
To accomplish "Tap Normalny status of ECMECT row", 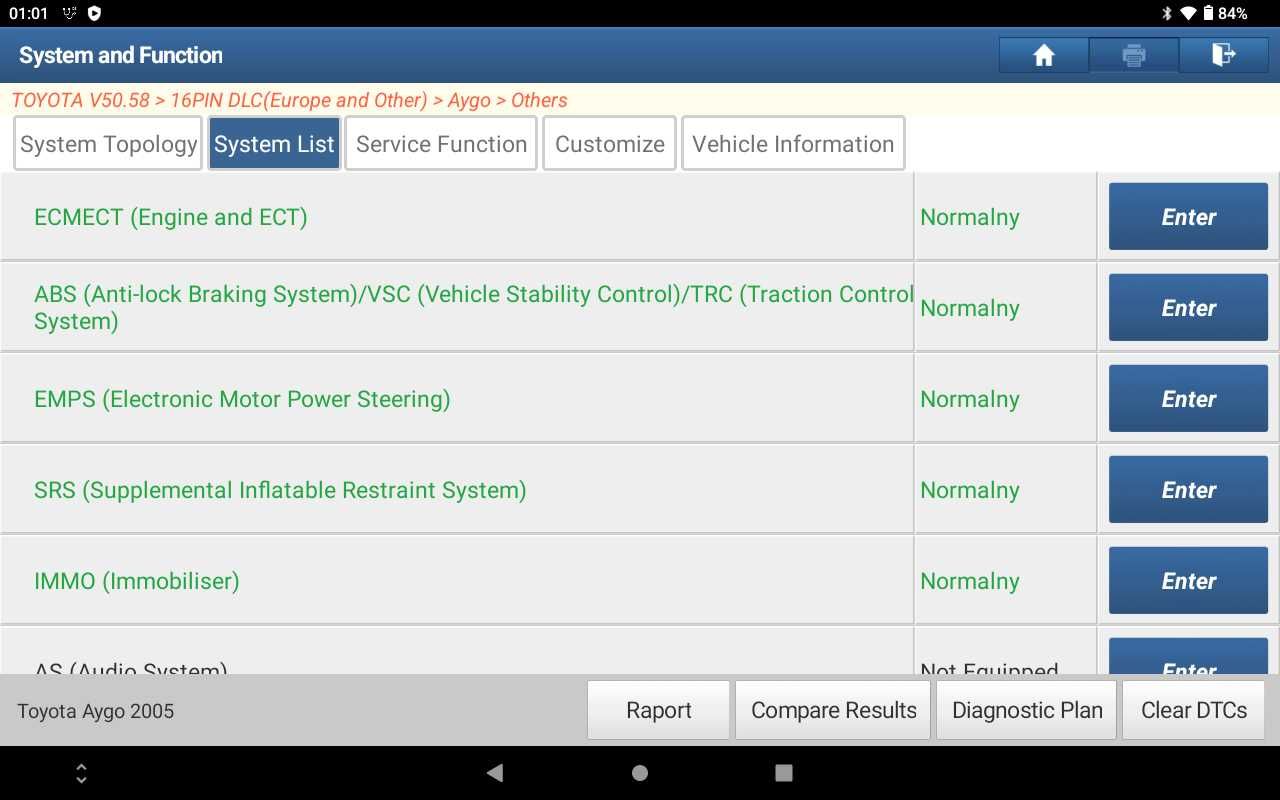I will click(x=970, y=217).
